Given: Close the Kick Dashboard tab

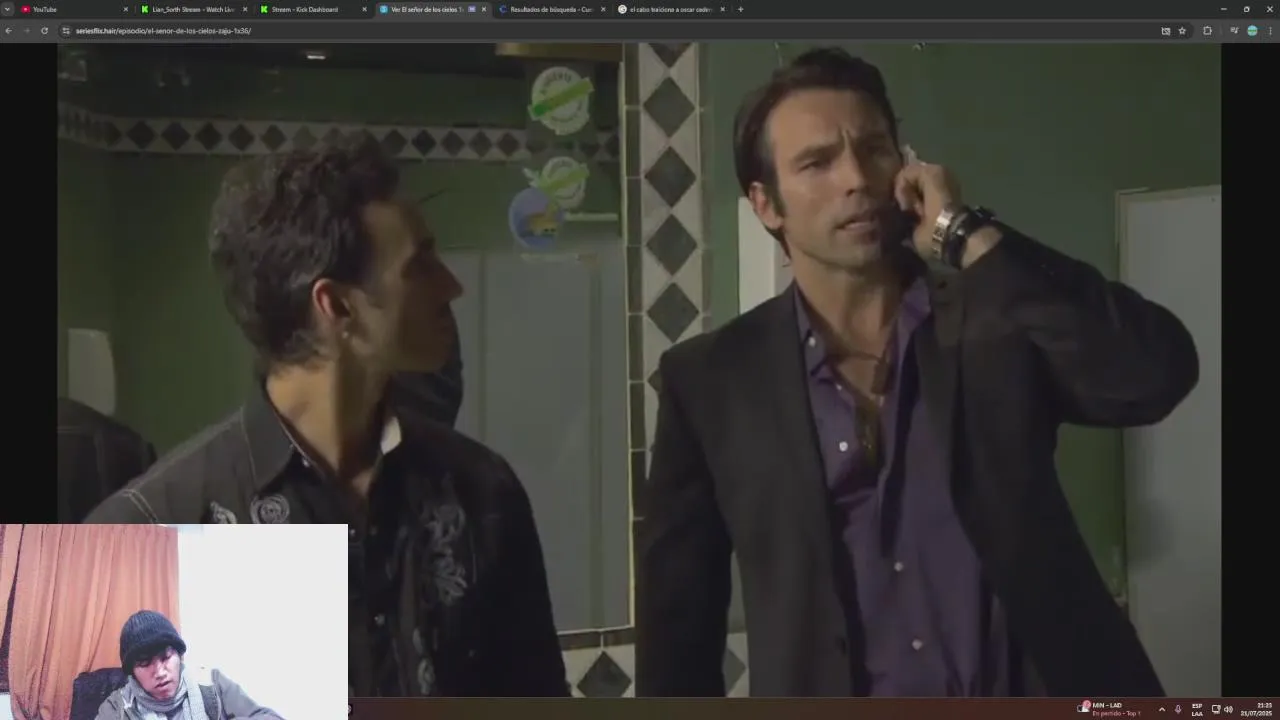Looking at the screenshot, I should coord(364,9).
